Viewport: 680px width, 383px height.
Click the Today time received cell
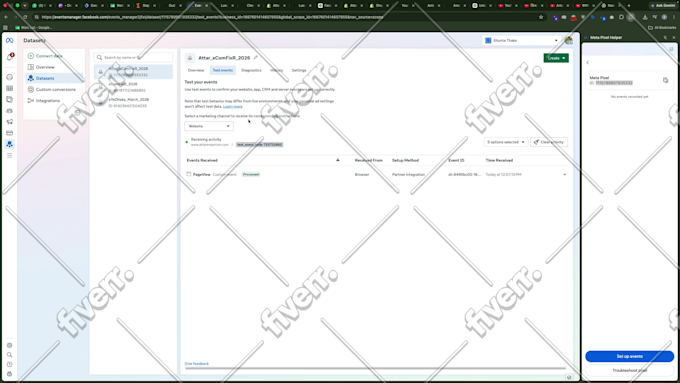[503, 174]
